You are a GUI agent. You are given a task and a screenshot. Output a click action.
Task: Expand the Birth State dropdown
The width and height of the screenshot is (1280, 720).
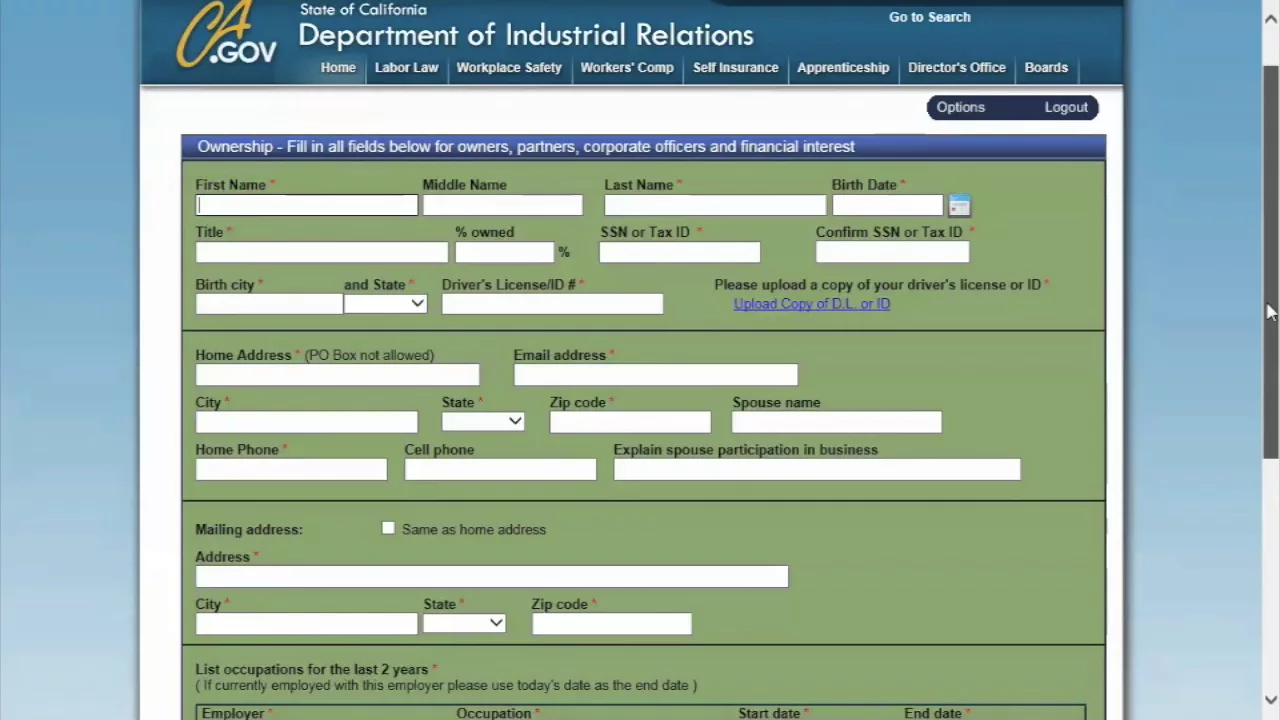coord(385,303)
